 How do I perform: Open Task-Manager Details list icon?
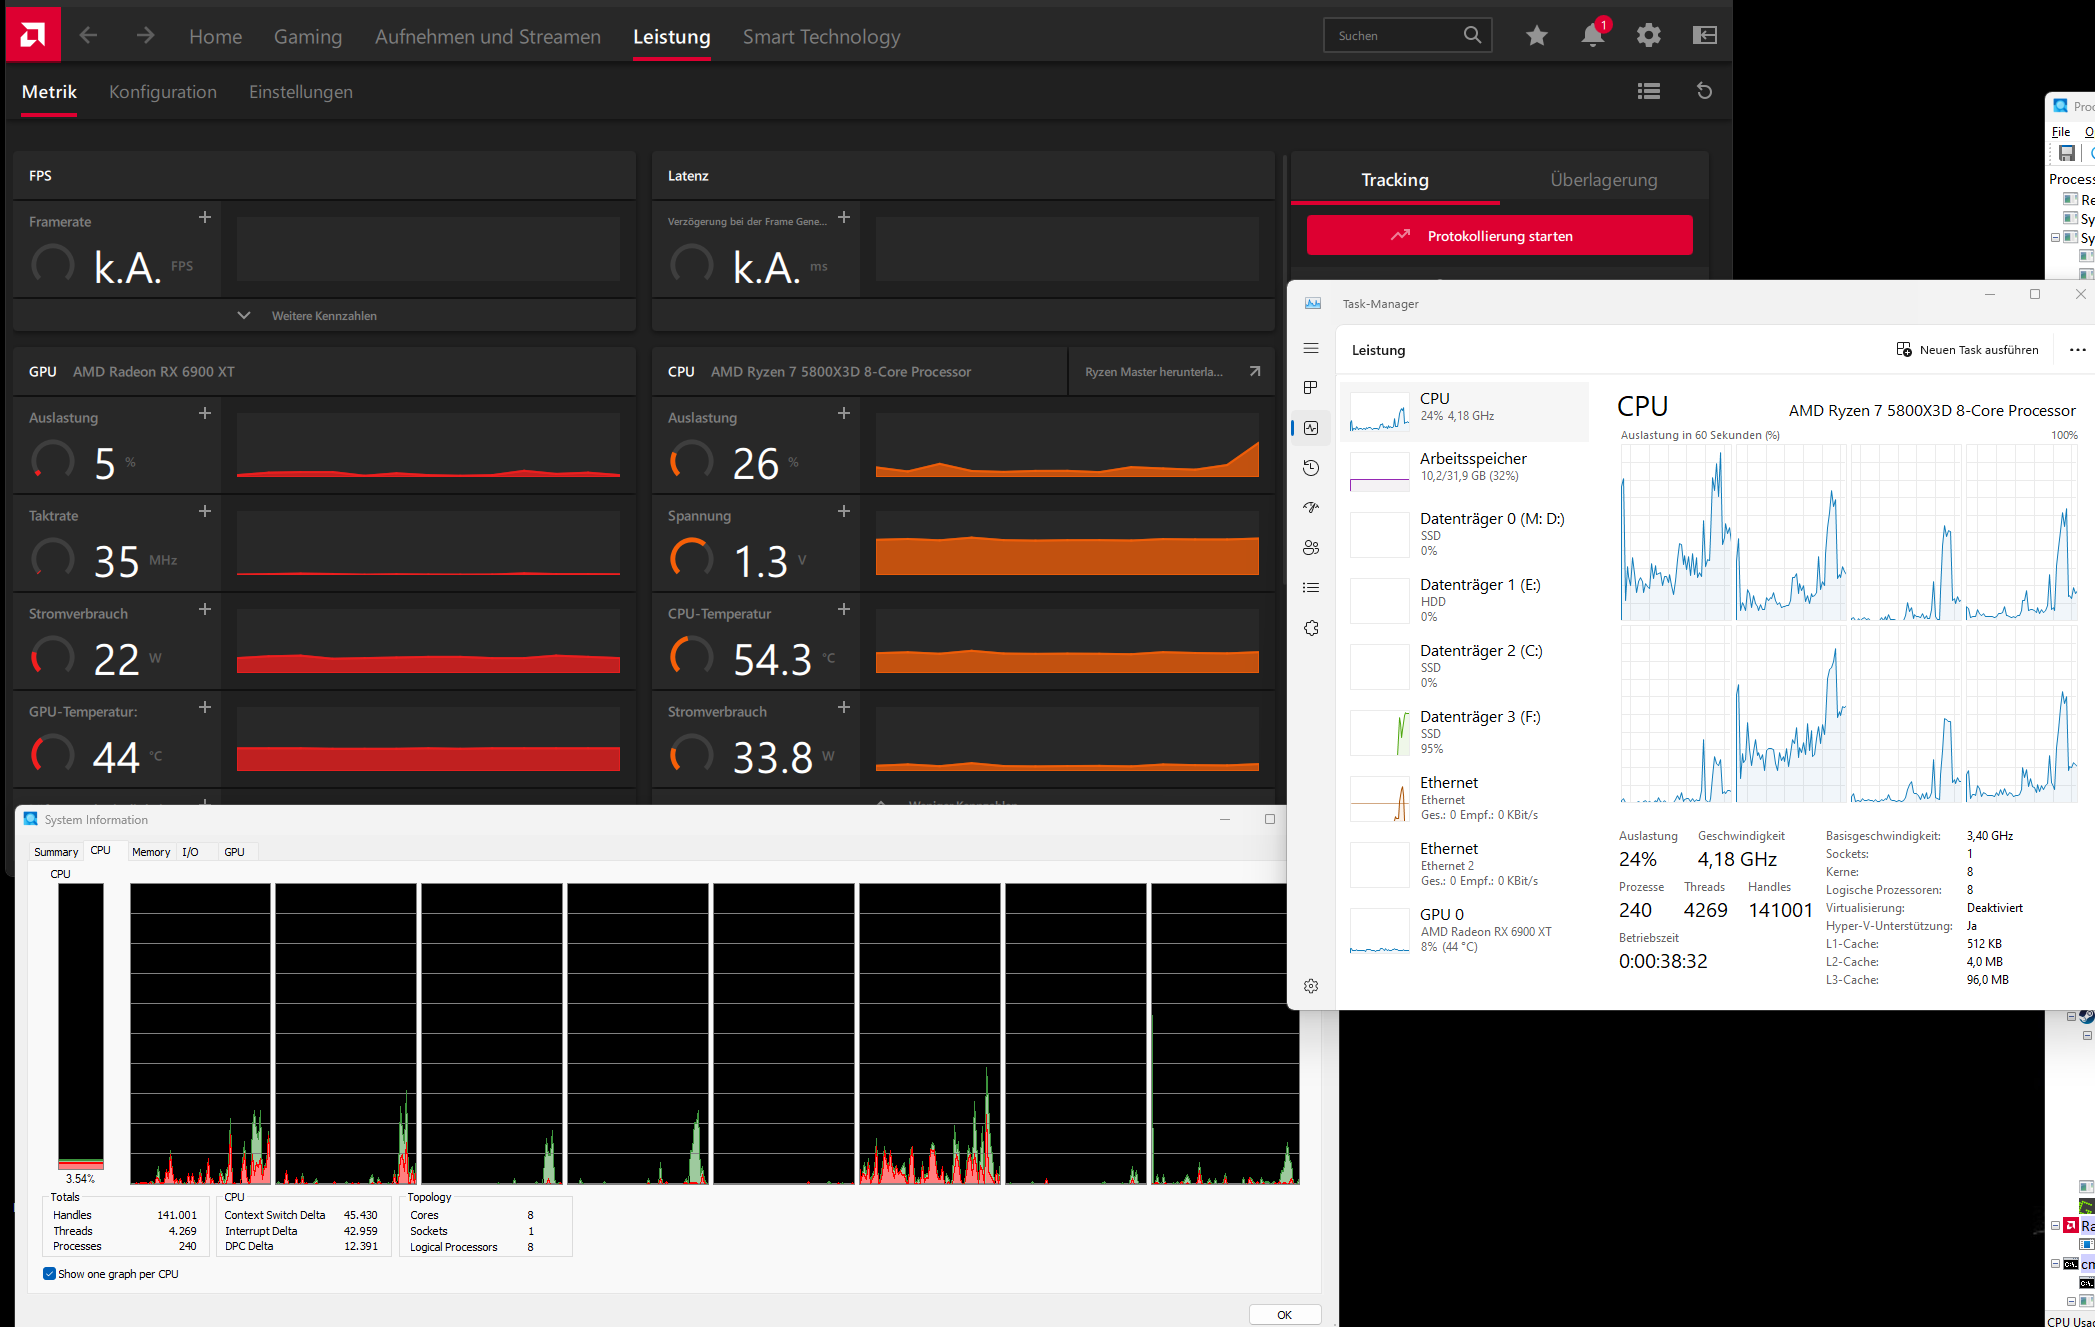[x=1311, y=588]
